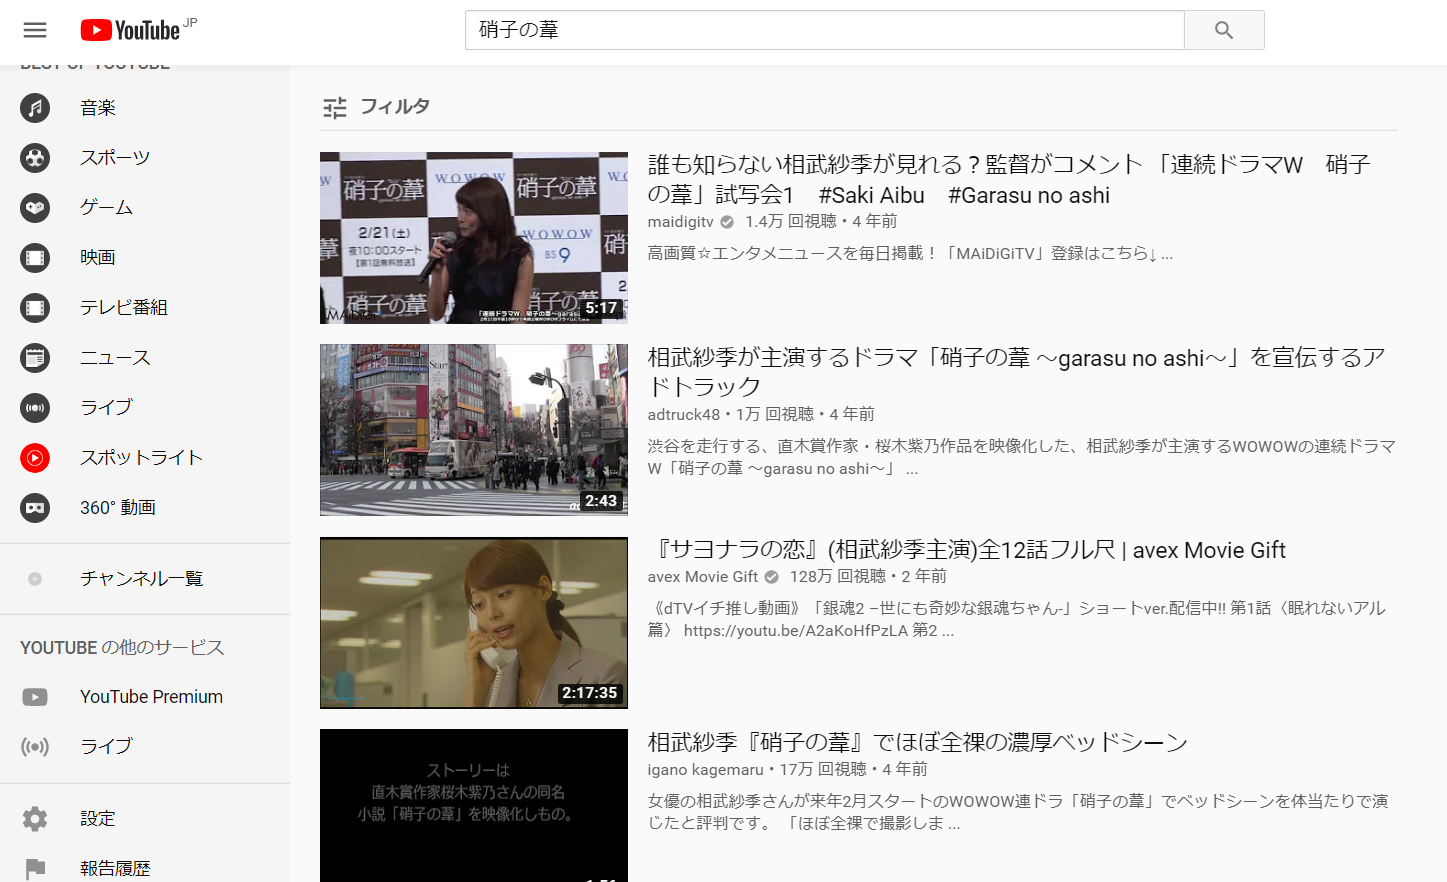Screen dimensions: 1447x882
Task: Visit the maidigitv channel
Action: coord(680,222)
